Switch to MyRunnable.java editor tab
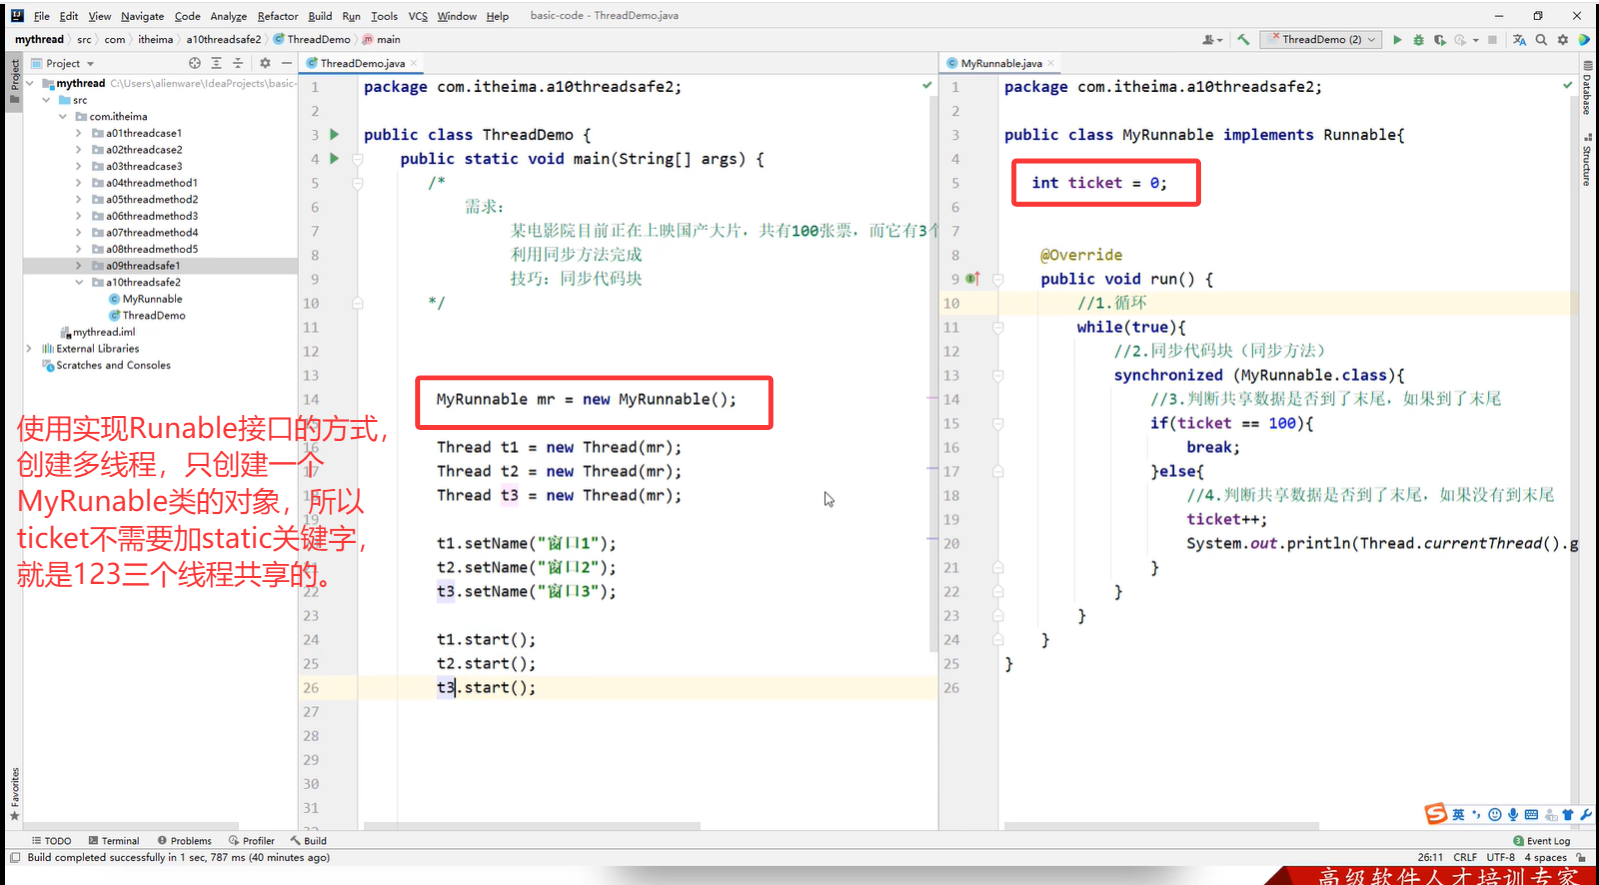Viewport: 1599px width, 885px height. click(1000, 63)
